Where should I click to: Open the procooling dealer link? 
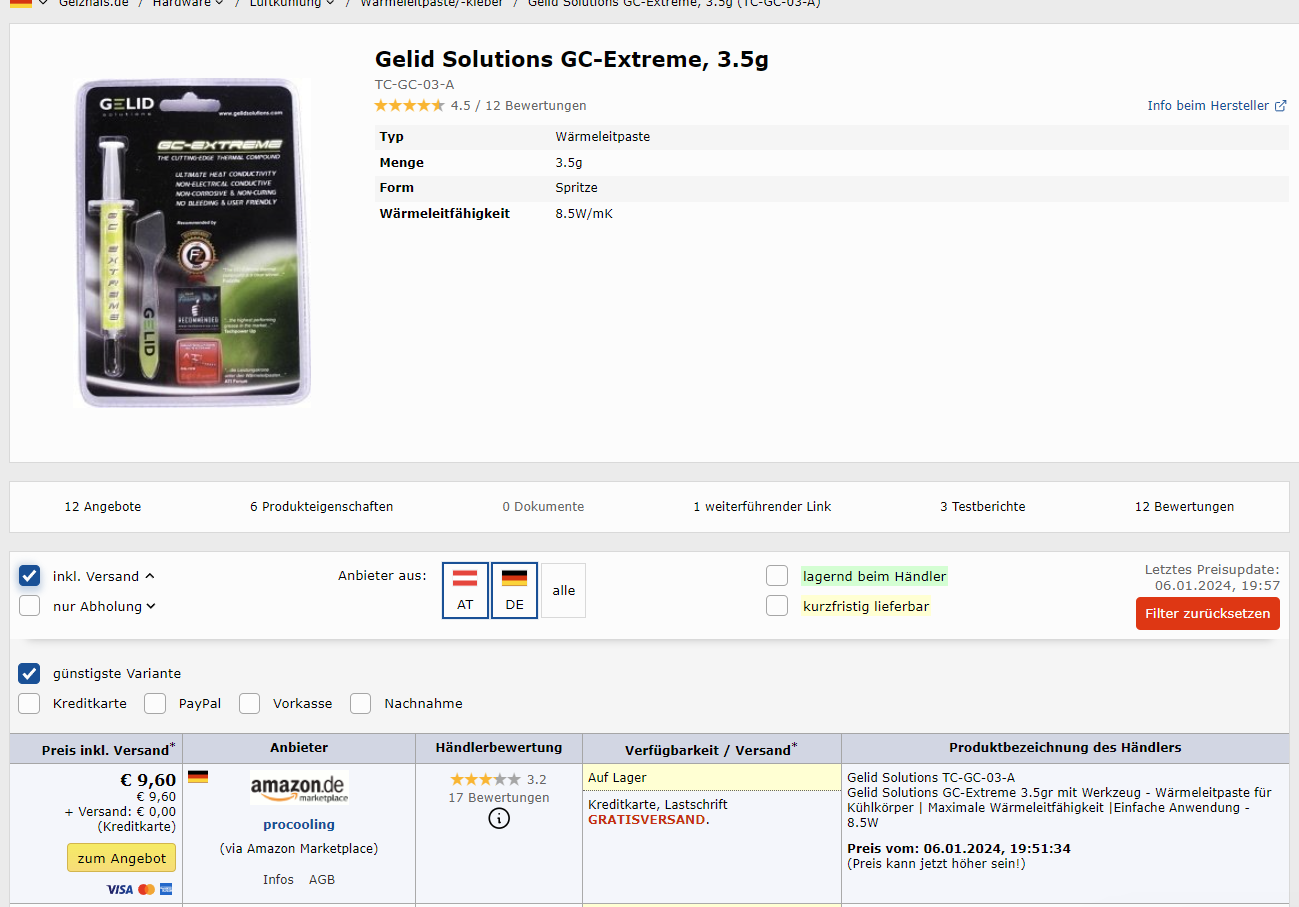(x=299, y=825)
